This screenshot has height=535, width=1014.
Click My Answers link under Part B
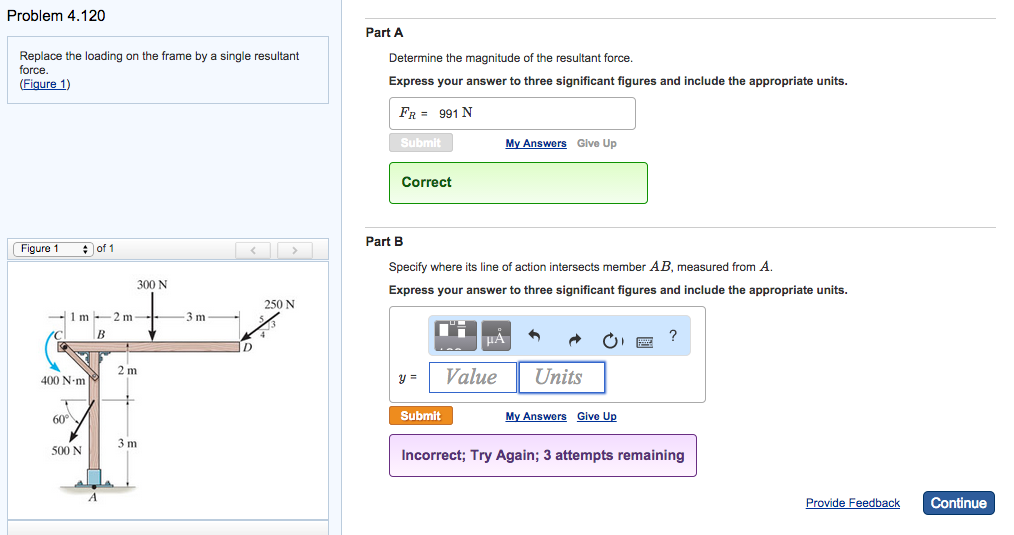click(536, 416)
